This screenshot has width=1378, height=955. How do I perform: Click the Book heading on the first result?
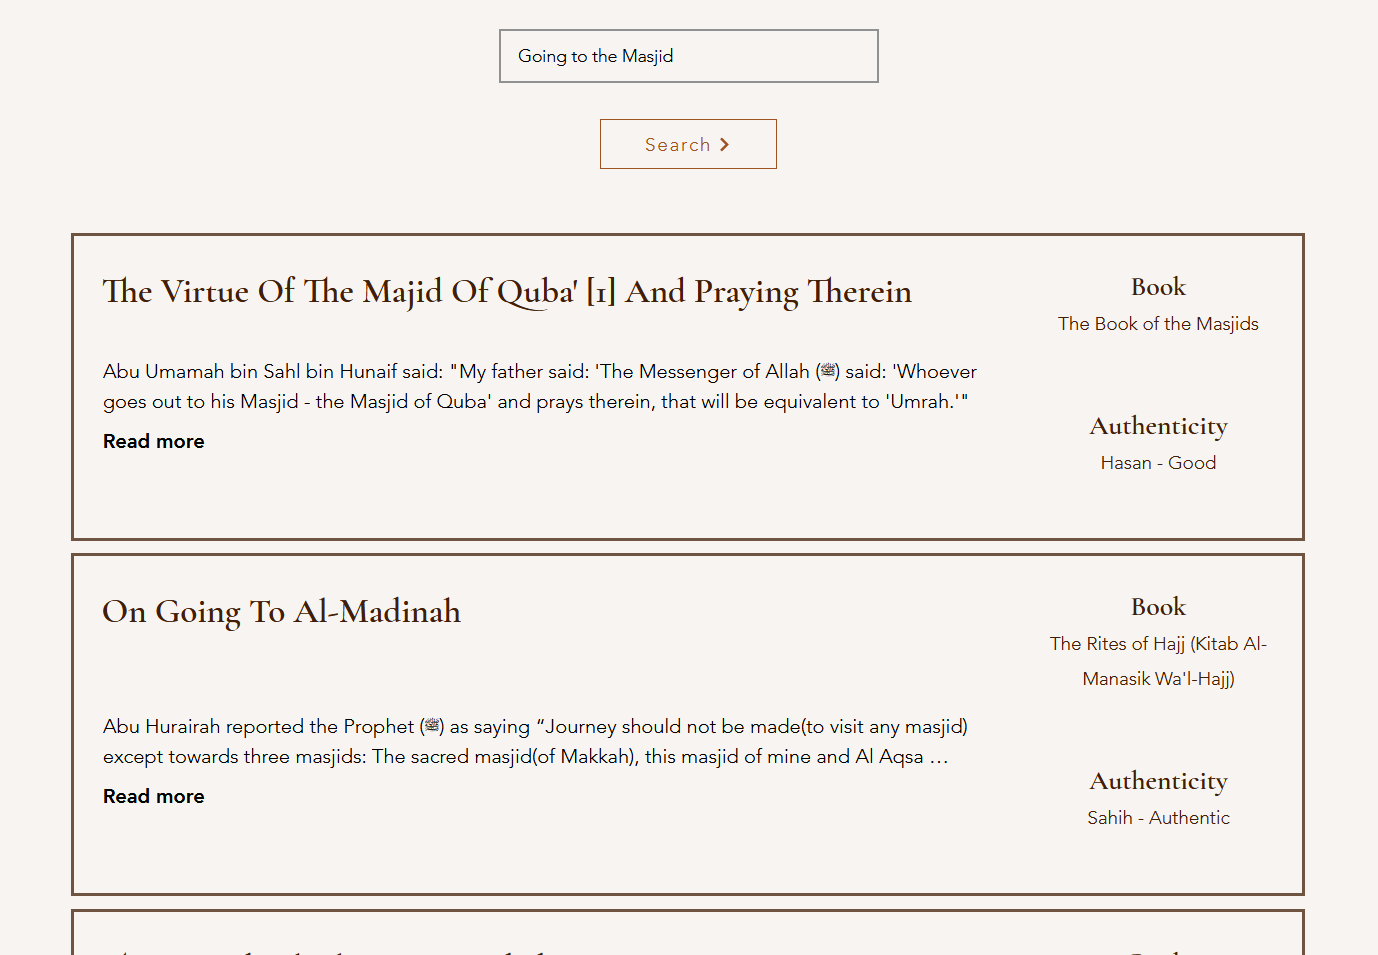(1158, 287)
